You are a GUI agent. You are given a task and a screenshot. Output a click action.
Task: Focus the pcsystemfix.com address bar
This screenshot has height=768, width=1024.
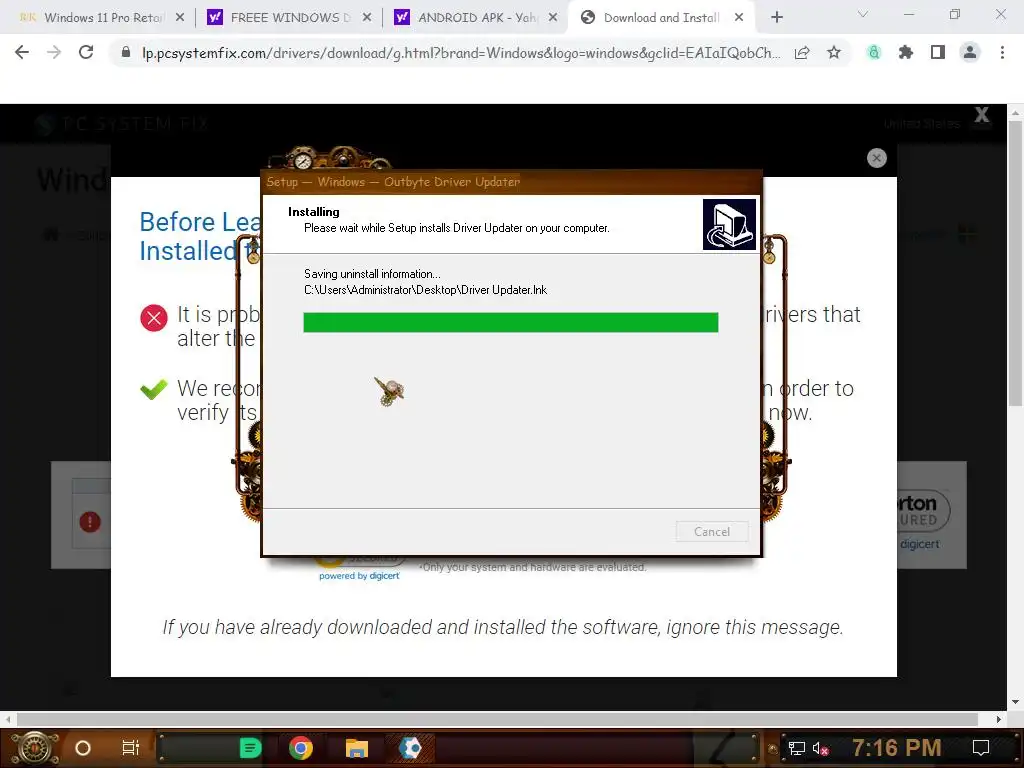(x=460, y=53)
